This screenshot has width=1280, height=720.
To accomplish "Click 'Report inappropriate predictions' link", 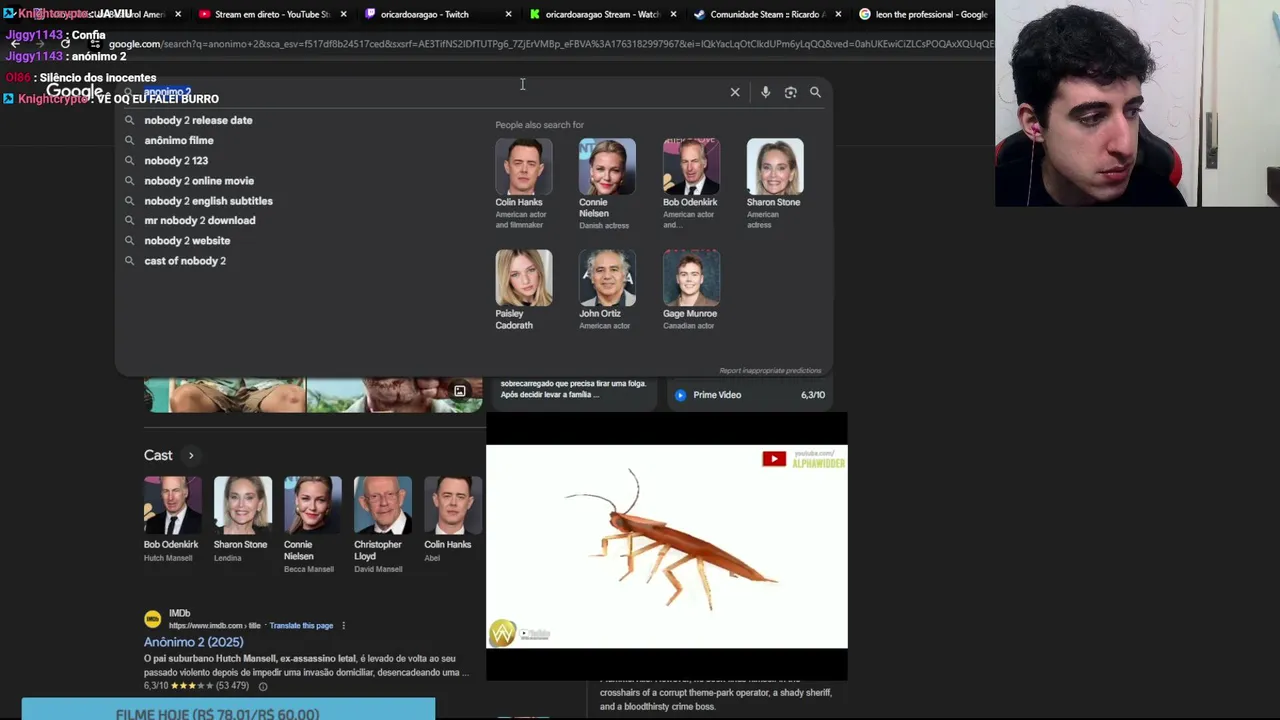I will coord(770,371).
